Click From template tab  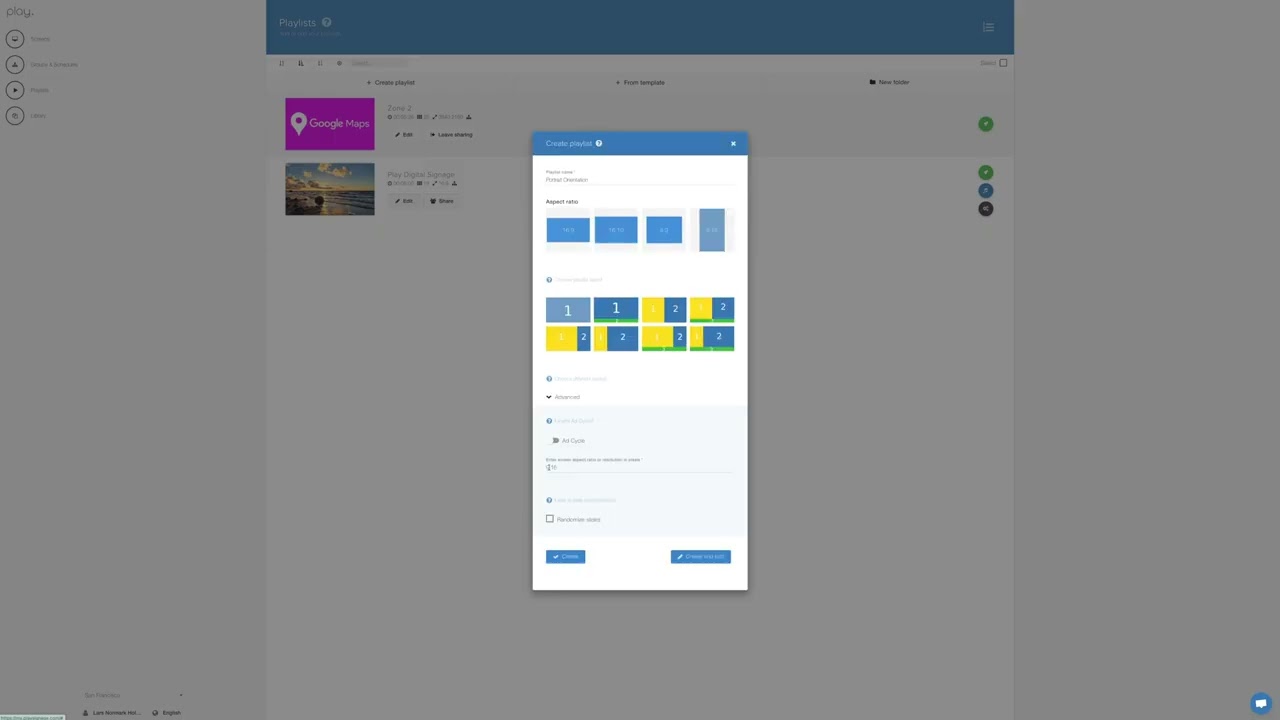tap(640, 82)
